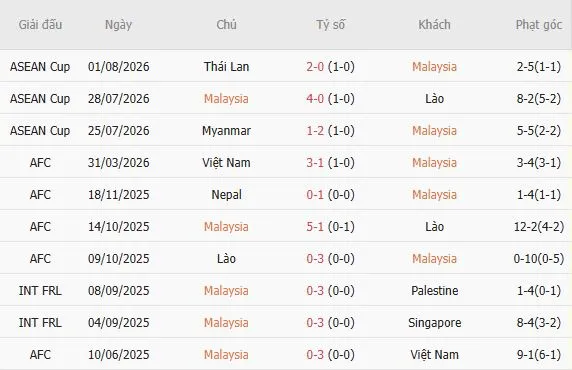Screen dimensions: 572x370
Task: Open corner stats 0-10(0-5)
Action: 539,259
